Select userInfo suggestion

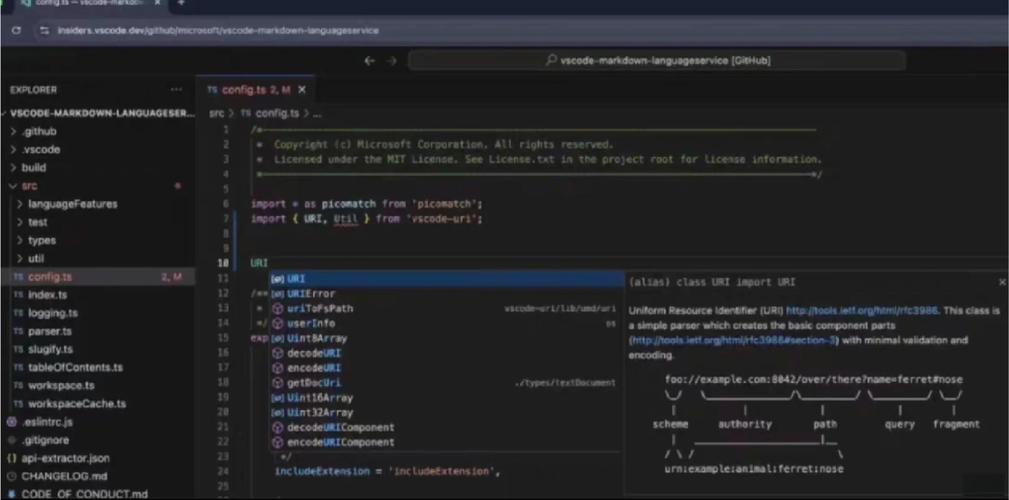click(x=447, y=324)
